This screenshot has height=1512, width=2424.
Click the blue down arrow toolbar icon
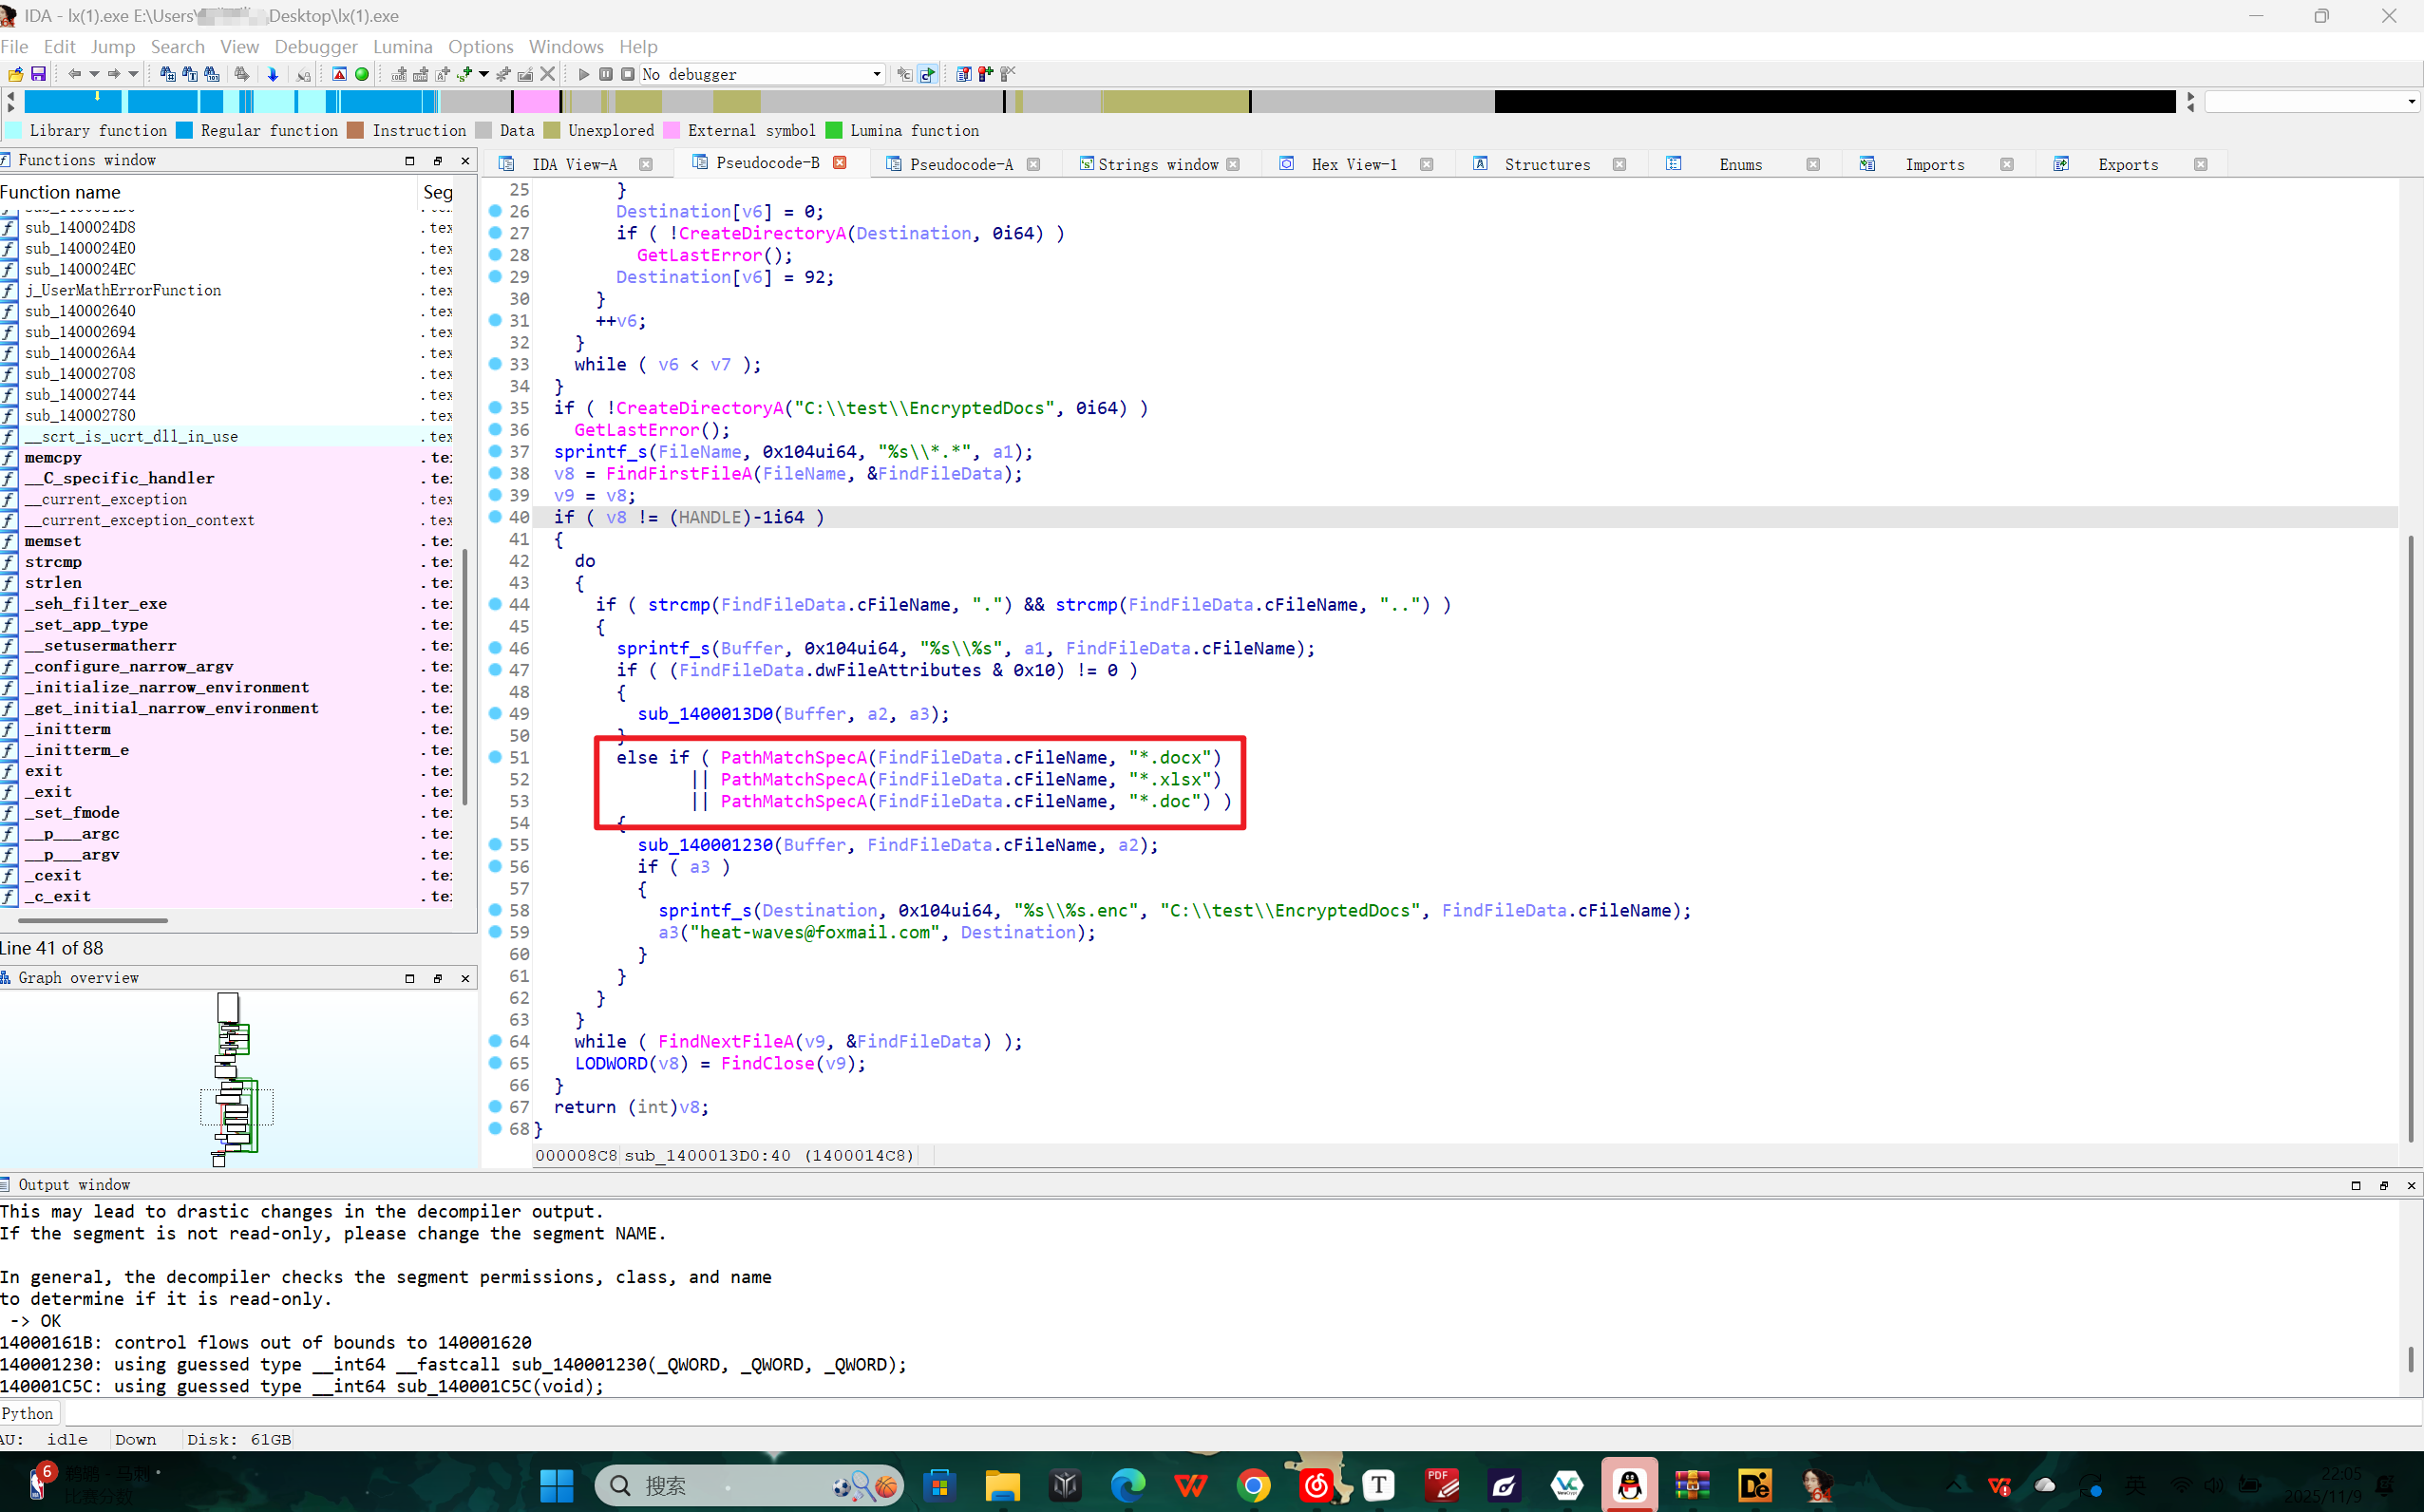(272, 74)
